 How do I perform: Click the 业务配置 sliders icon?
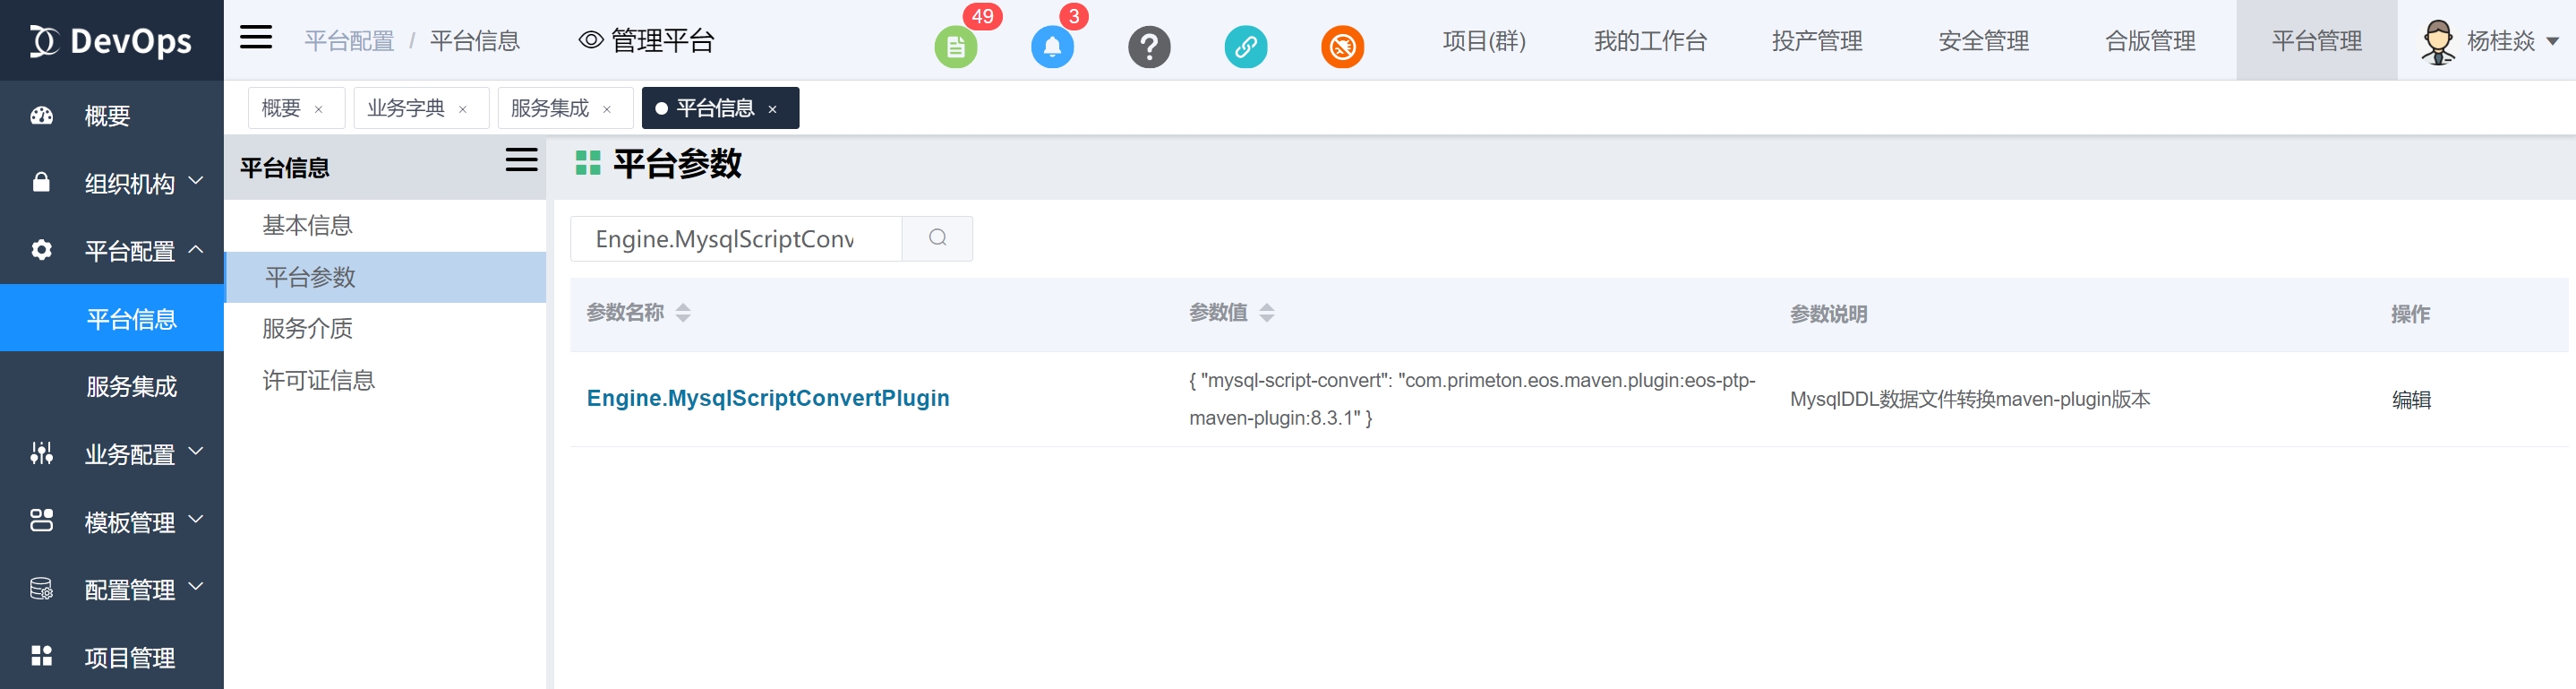tap(41, 453)
